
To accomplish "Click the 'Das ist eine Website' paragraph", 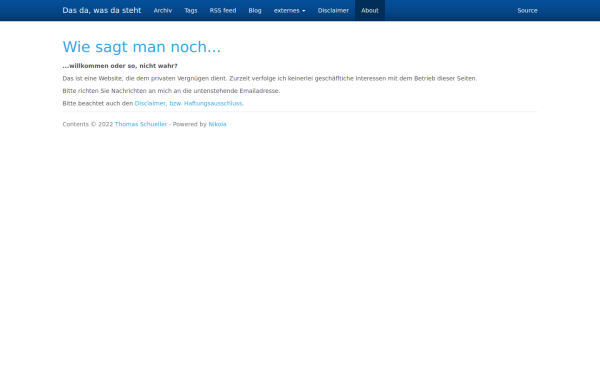I will (270, 78).
